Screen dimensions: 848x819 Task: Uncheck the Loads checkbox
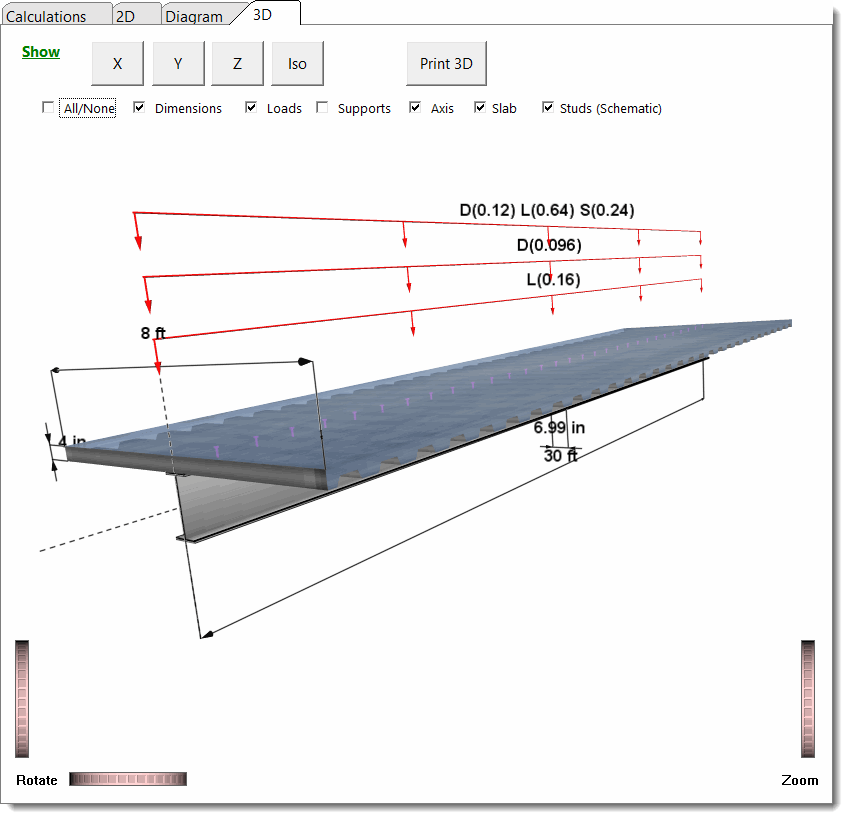tap(250, 107)
